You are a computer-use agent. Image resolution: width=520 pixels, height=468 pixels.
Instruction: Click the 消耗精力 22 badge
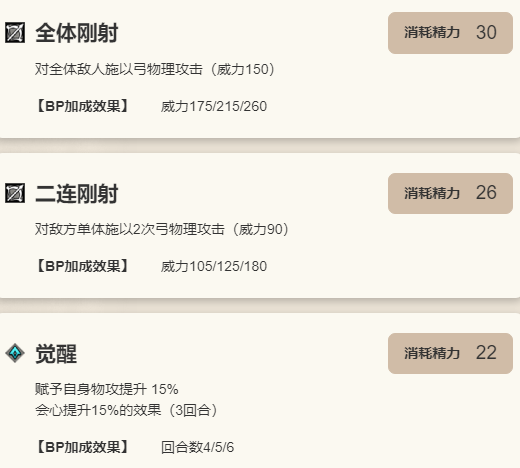450,353
